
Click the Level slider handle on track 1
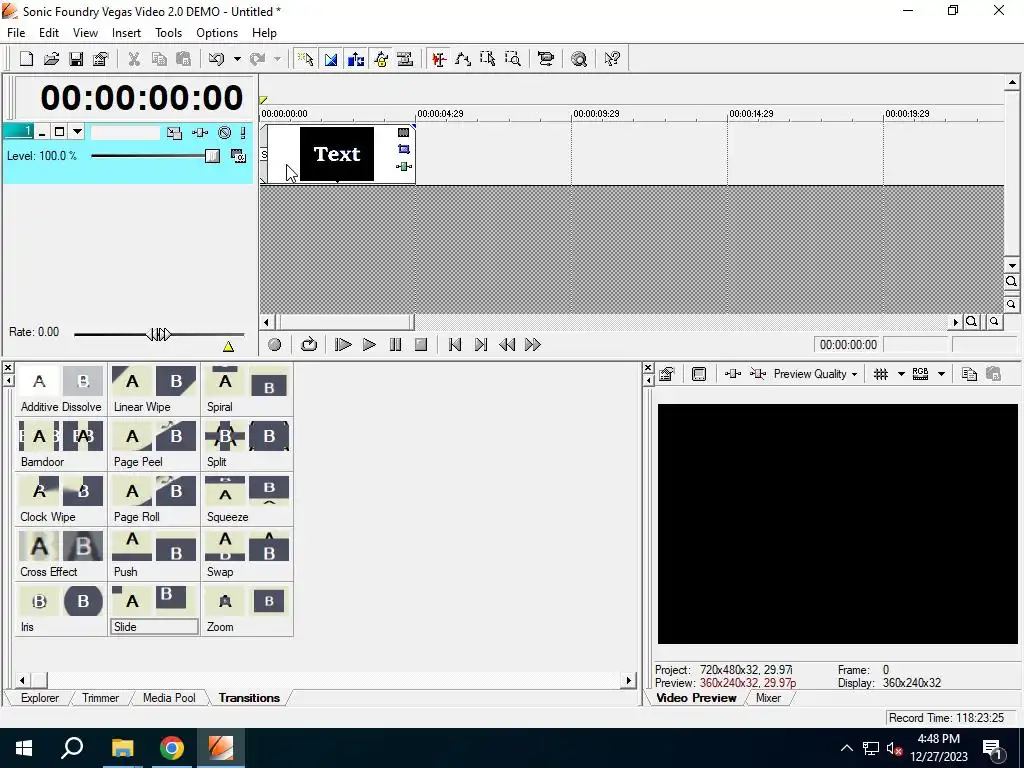[212, 155]
